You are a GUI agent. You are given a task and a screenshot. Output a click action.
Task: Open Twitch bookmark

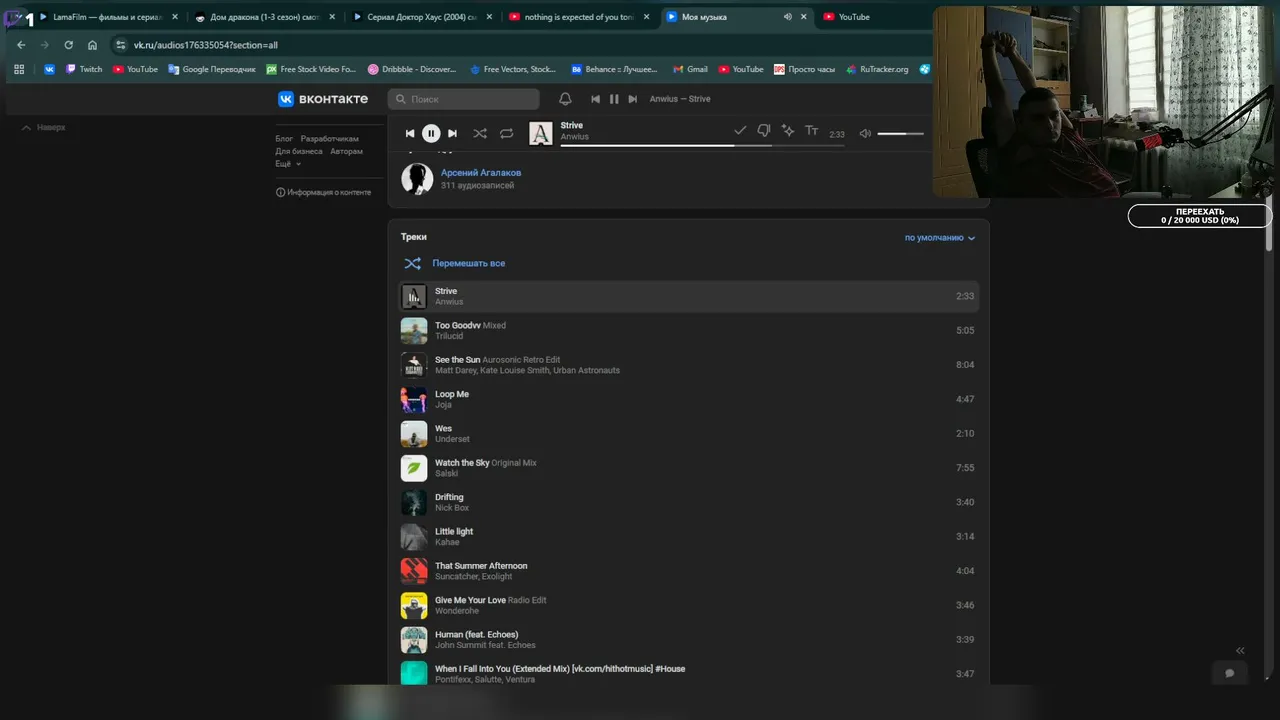coord(84,69)
